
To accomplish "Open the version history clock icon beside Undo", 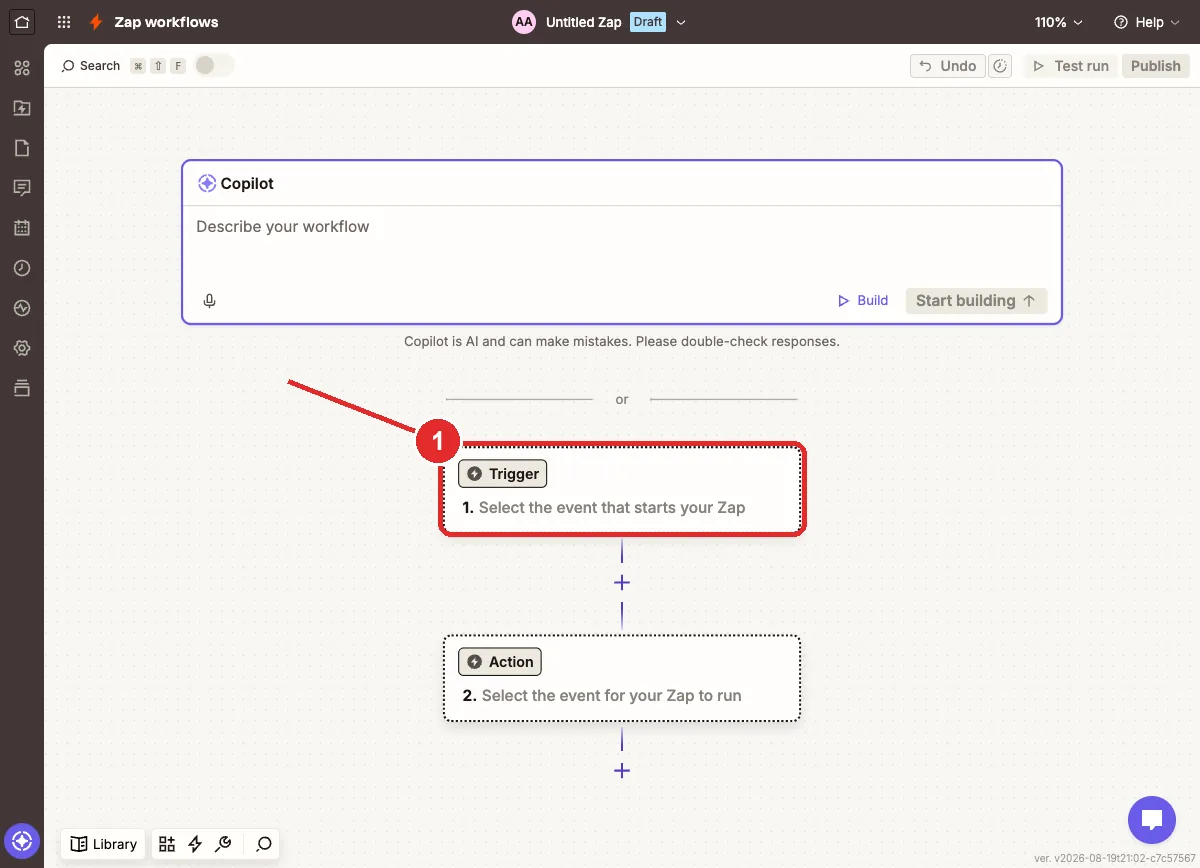I will [1000, 66].
